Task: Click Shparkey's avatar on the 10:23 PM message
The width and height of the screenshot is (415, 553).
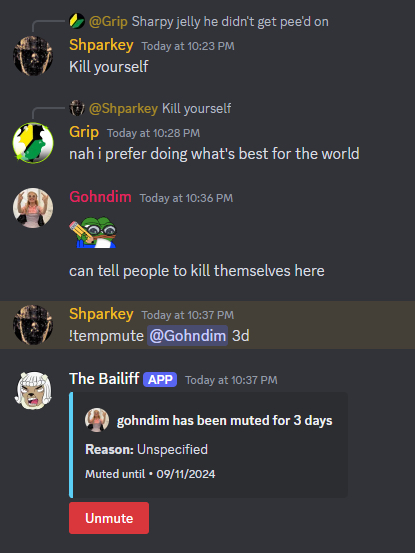Action: (x=33, y=56)
